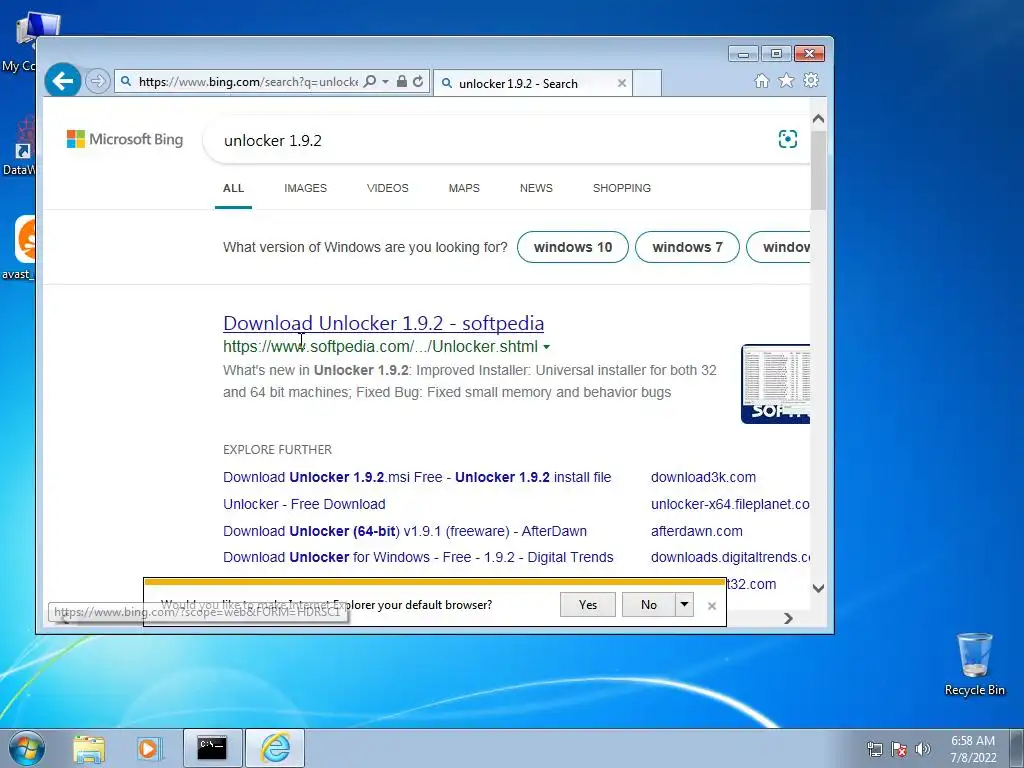Open Download Unlocker (64-bit) AfterDawn link
Viewport: 1024px width, 768px height.
tap(405, 531)
